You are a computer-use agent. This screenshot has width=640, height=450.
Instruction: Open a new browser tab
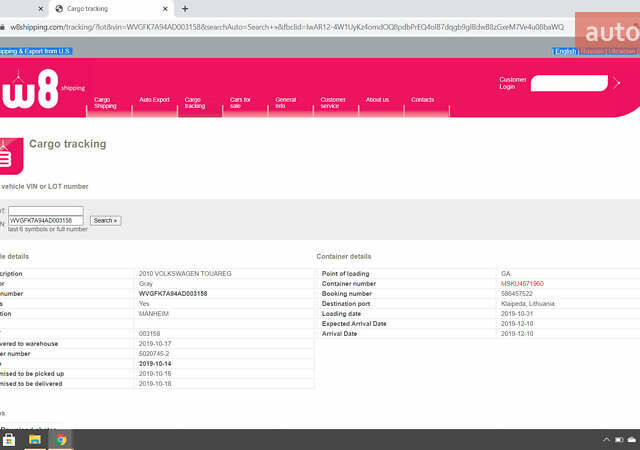(185, 8)
